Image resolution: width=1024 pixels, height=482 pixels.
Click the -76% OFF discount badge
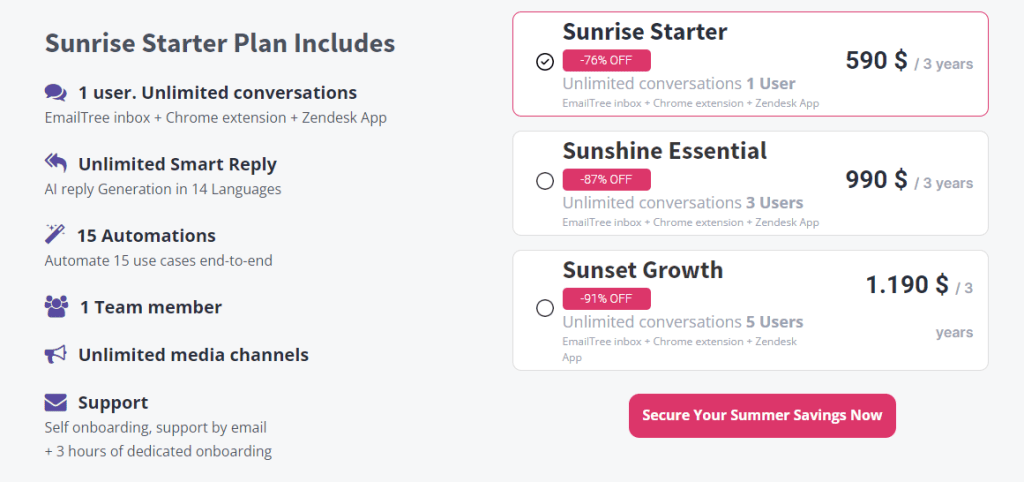click(x=606, y=60)
